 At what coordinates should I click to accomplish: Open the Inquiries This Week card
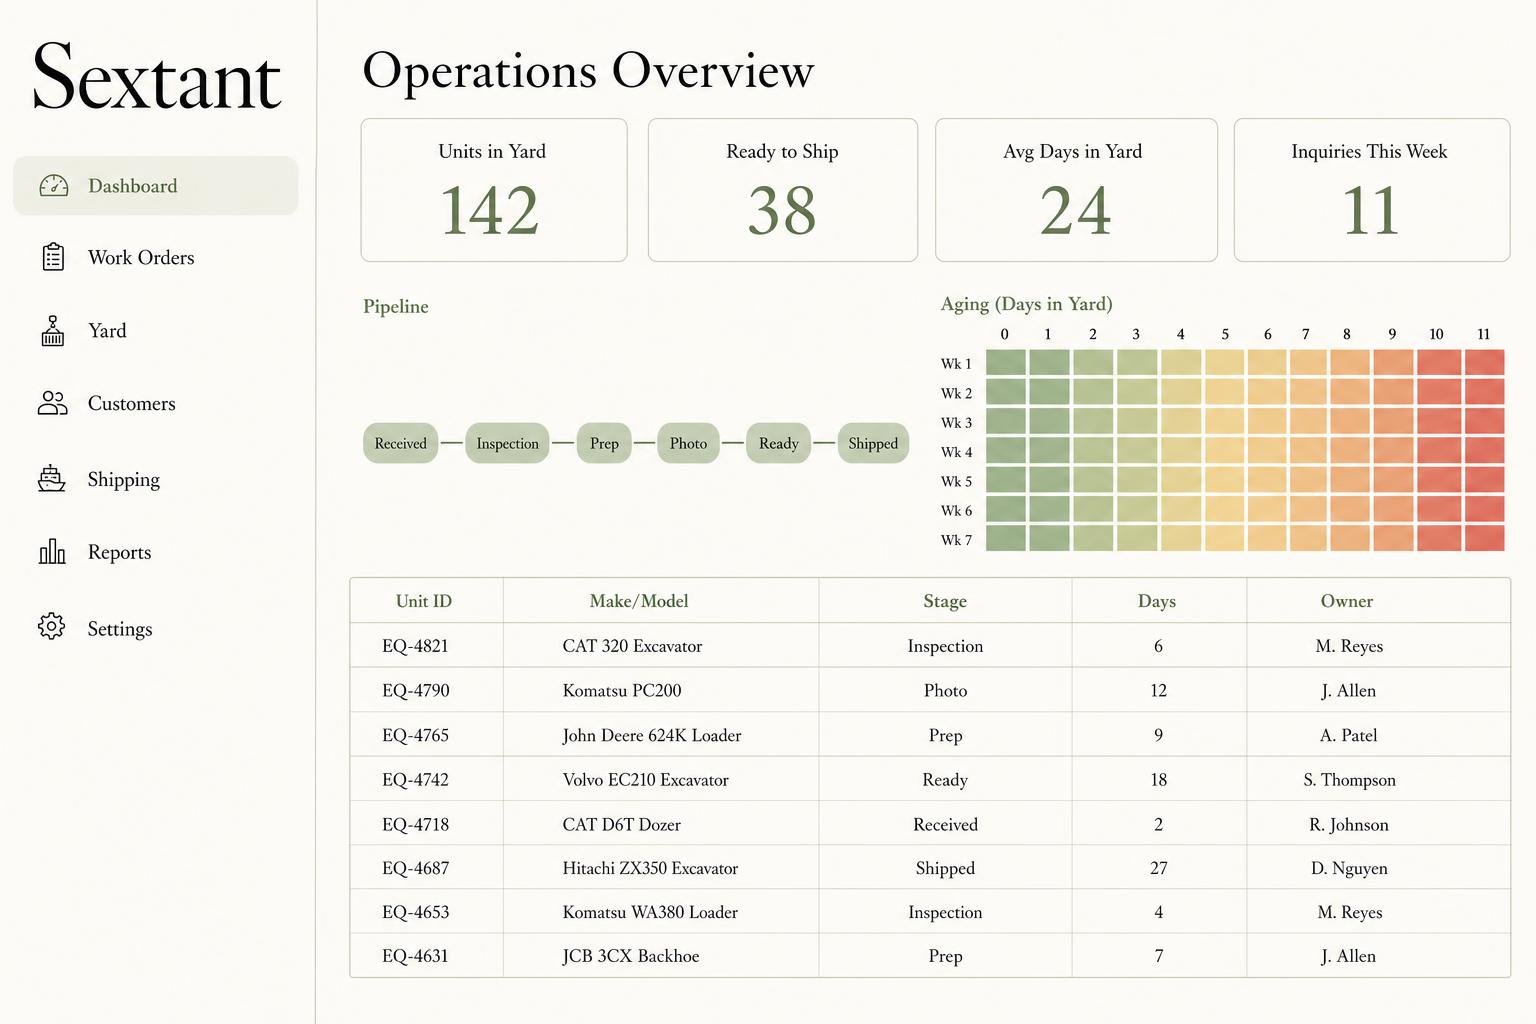1372,190
